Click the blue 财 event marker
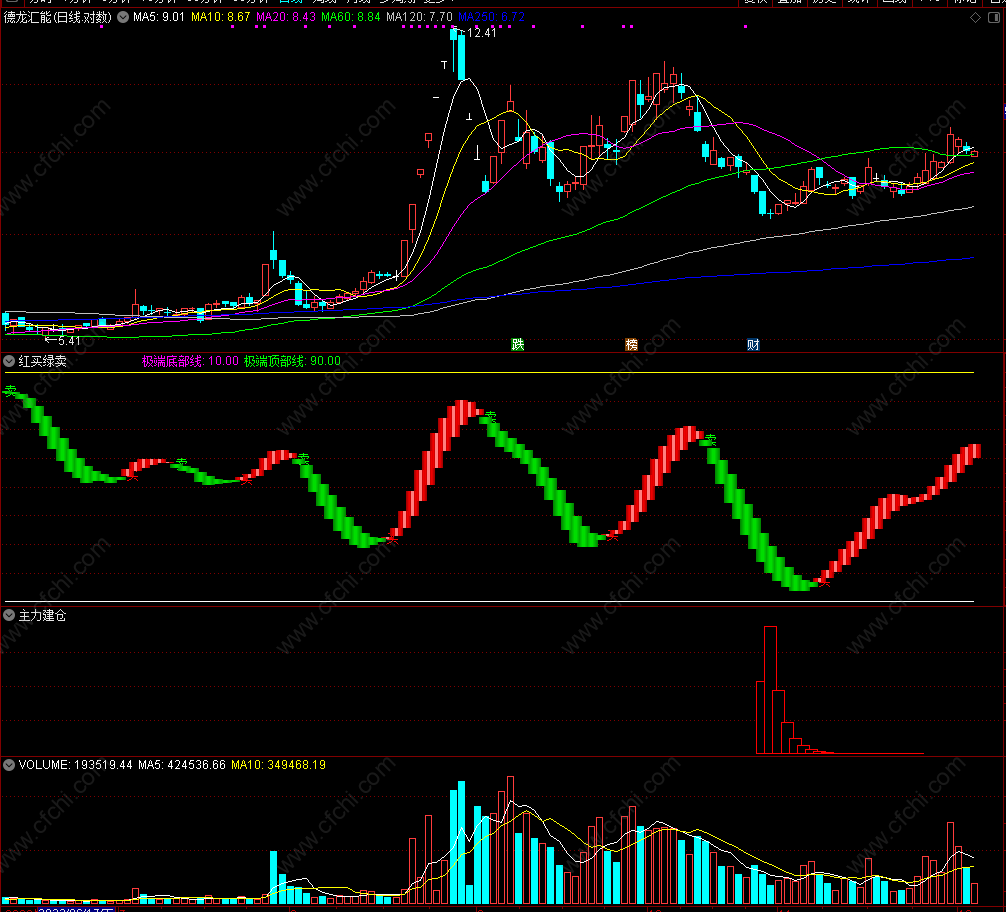The image size is (1006, 912). pyautogui.click(x=753, y=345)
